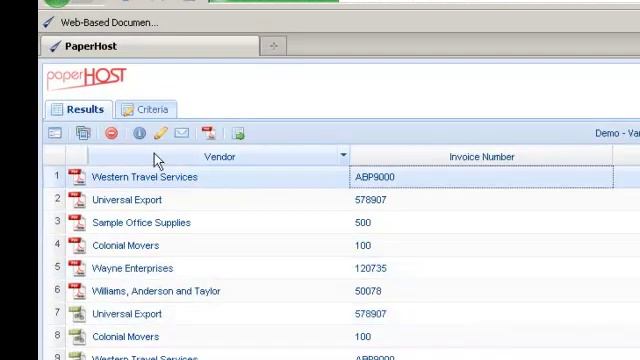Sort by Invoice Number column header
Screen dimensions: 640x360
pos(482,157)
